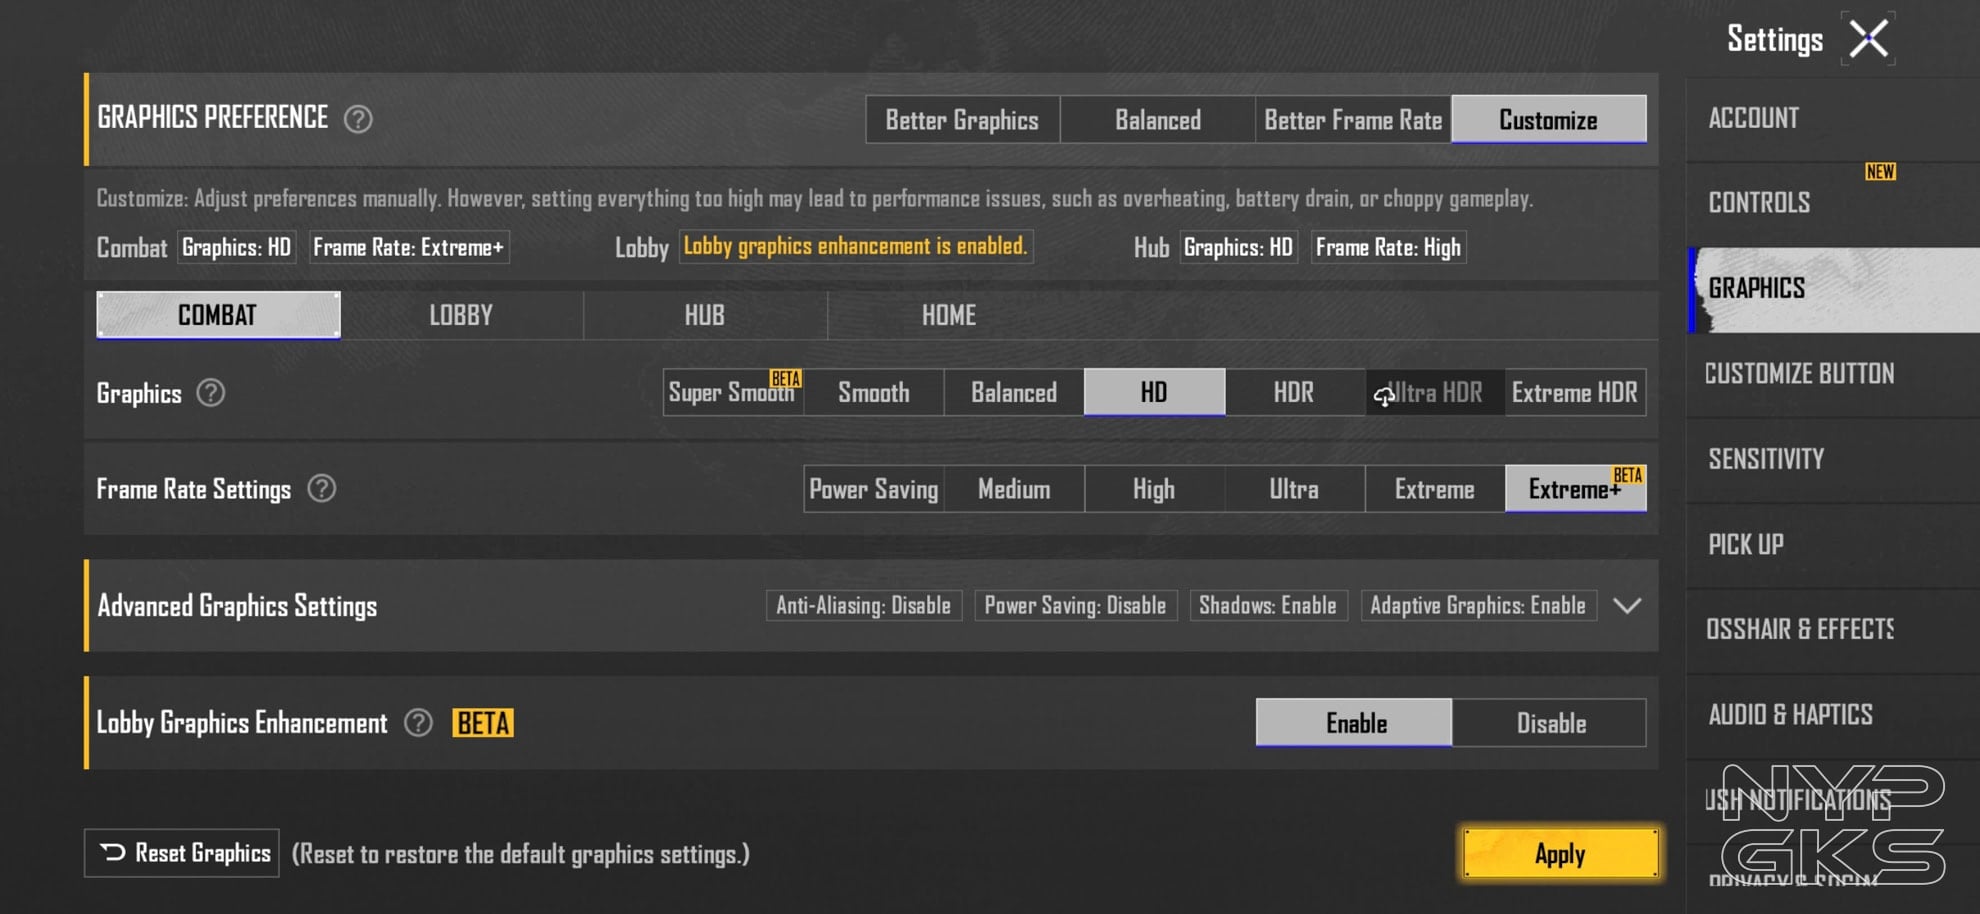Switch to the LOBBY tab
This screenshot has width=1980, height=914.
pyautogui.click(x=461, y=315)
